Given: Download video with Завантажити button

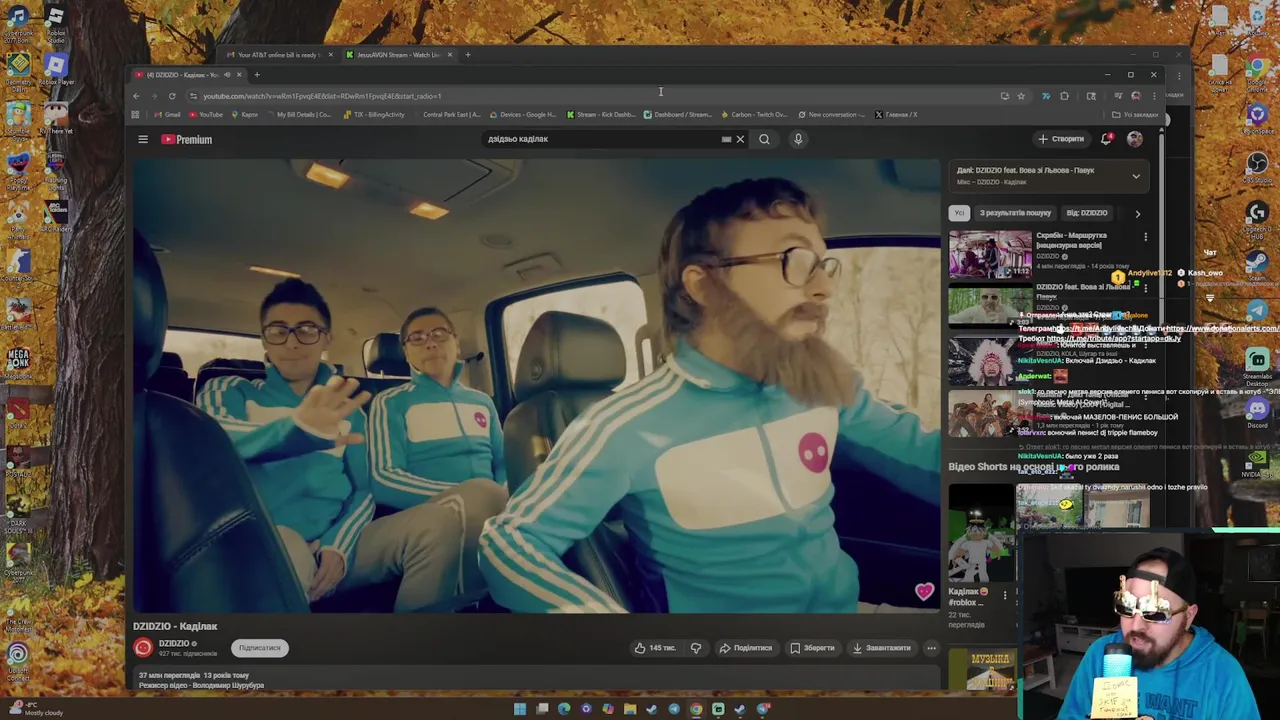Looking at the screenshot, I should coord(881,648).
